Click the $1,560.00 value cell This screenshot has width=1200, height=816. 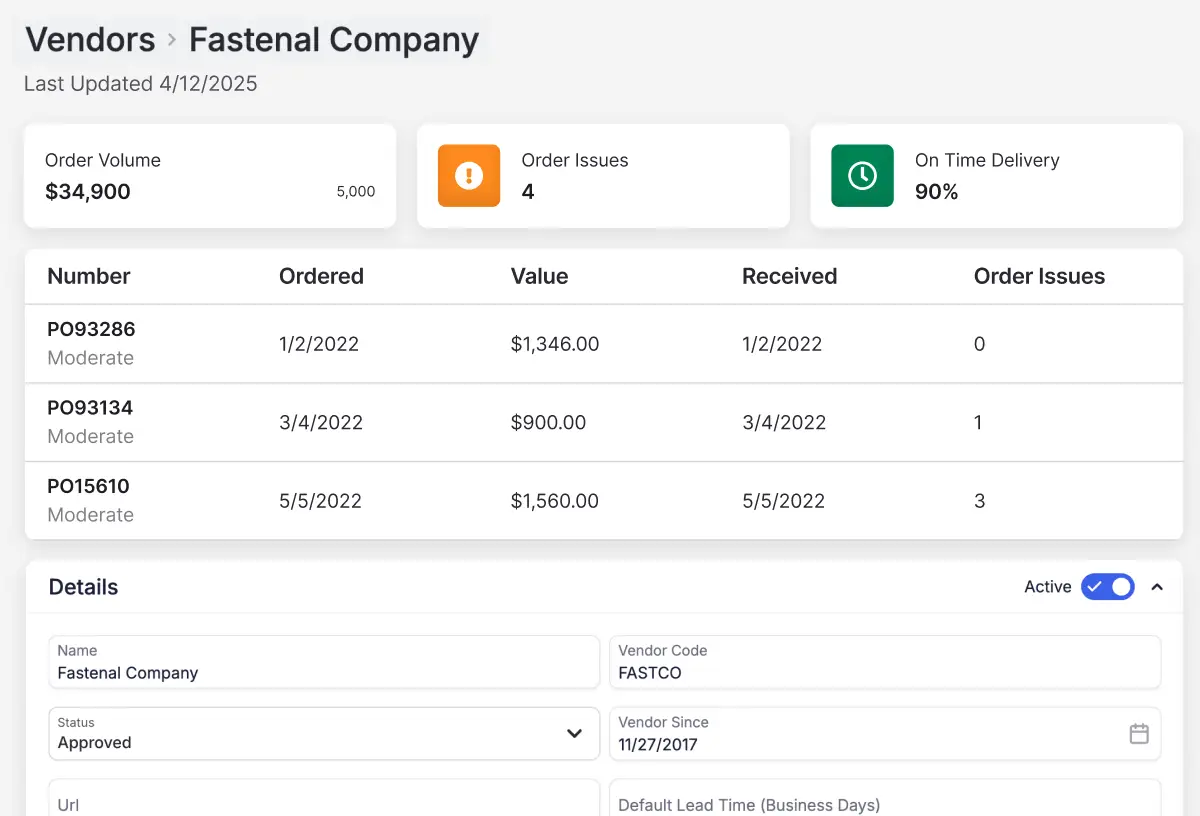point(555,501)
